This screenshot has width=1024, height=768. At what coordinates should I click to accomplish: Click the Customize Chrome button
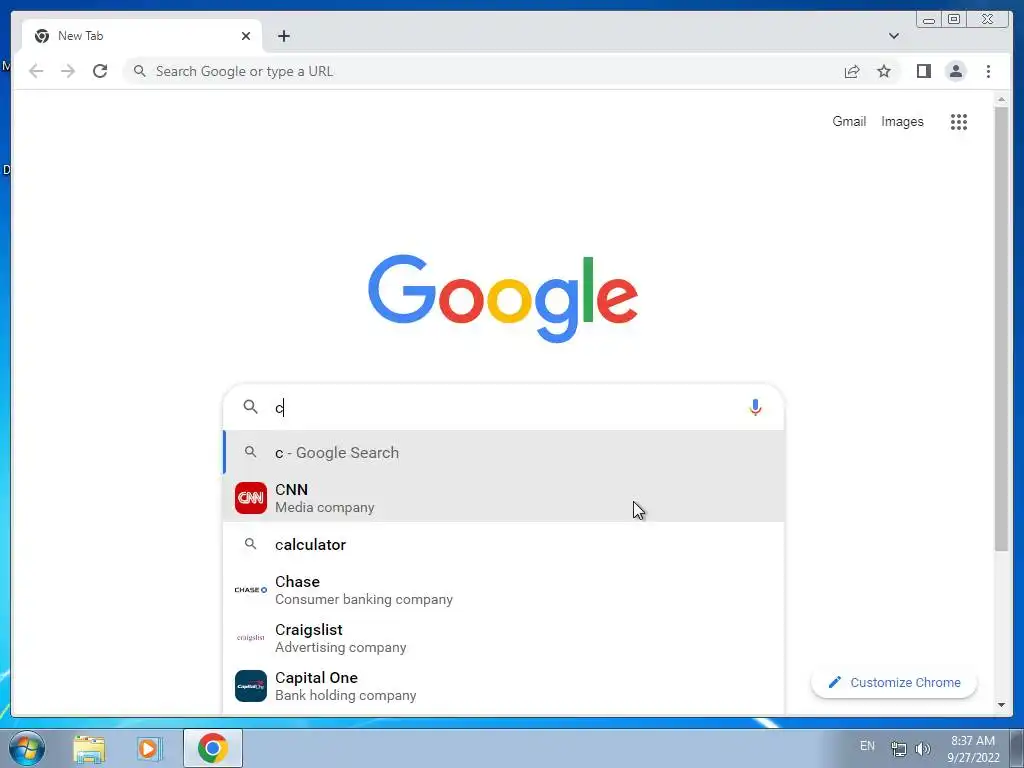894,682
